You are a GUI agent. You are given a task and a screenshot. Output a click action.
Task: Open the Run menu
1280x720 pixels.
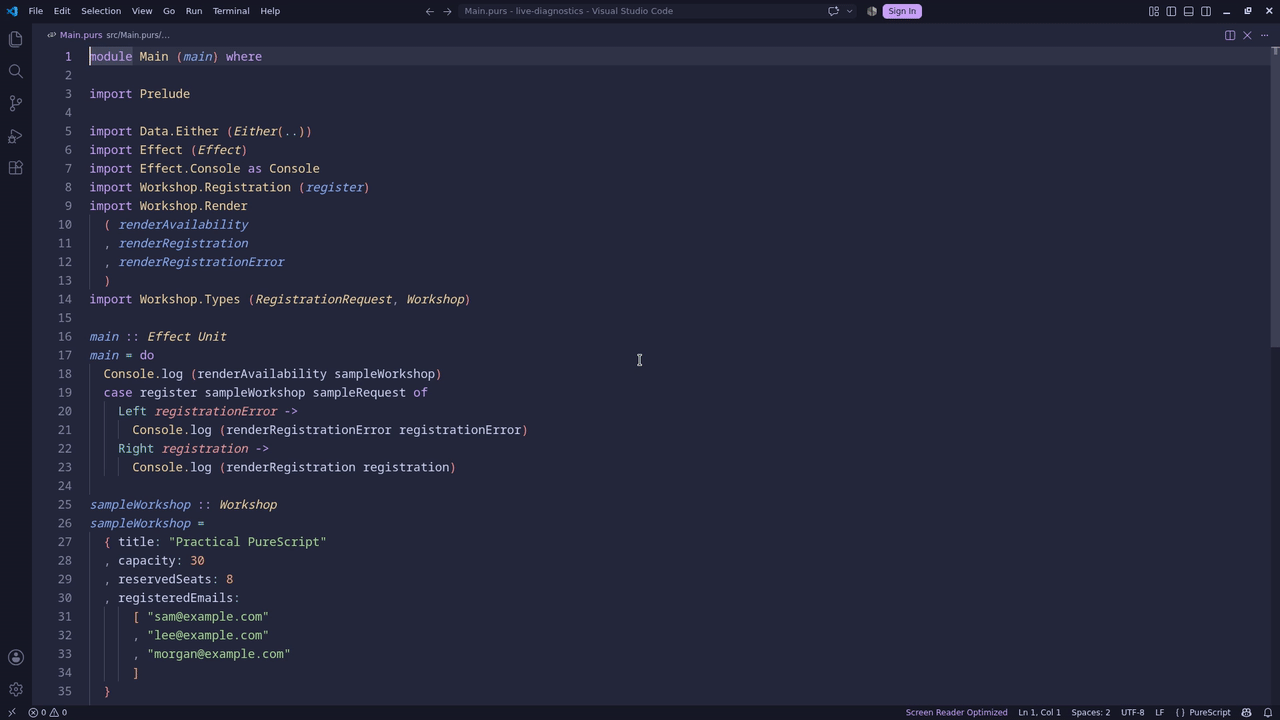pos(194,11)
